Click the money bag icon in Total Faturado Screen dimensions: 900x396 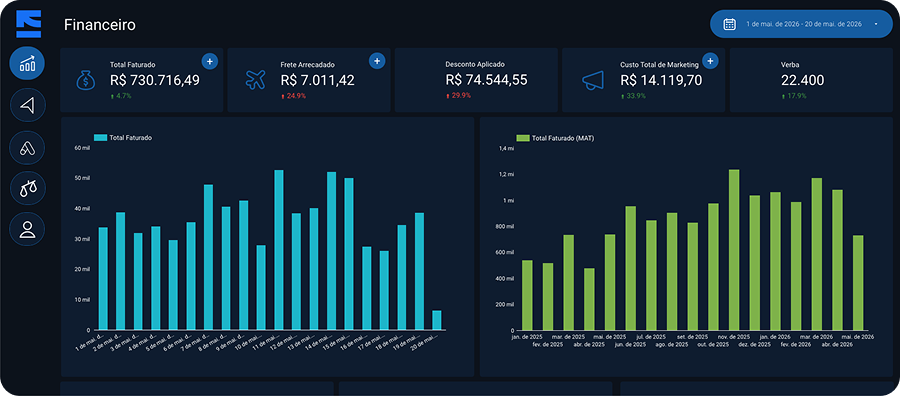(x=87, y=80)
